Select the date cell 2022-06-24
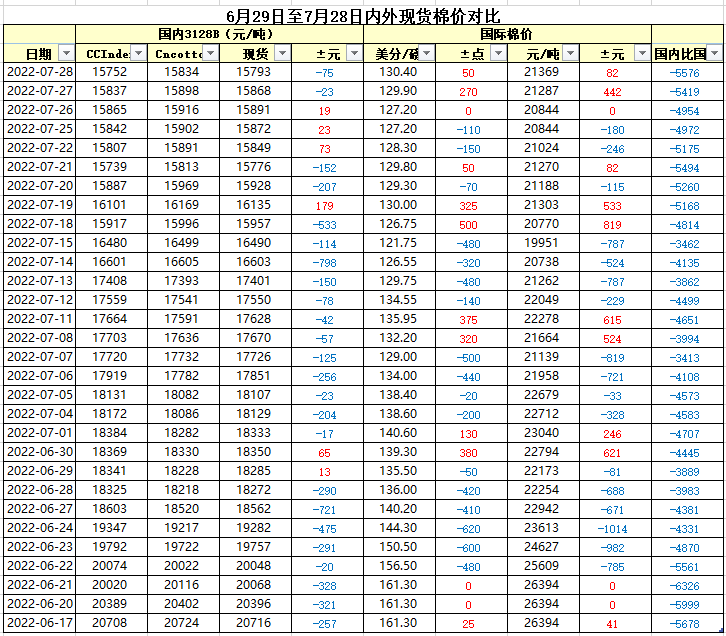 (40, 528)
